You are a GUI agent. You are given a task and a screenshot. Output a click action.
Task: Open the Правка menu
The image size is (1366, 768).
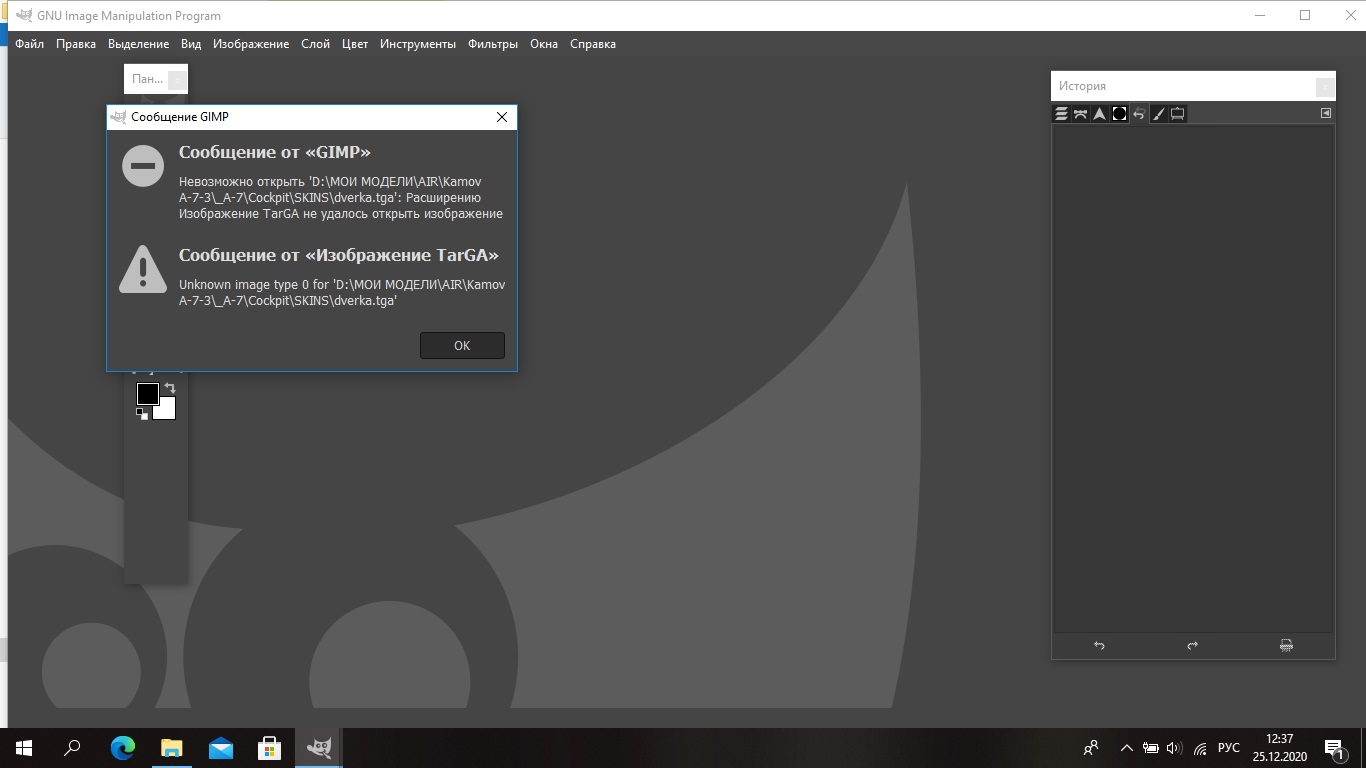(x=76, y=44)
